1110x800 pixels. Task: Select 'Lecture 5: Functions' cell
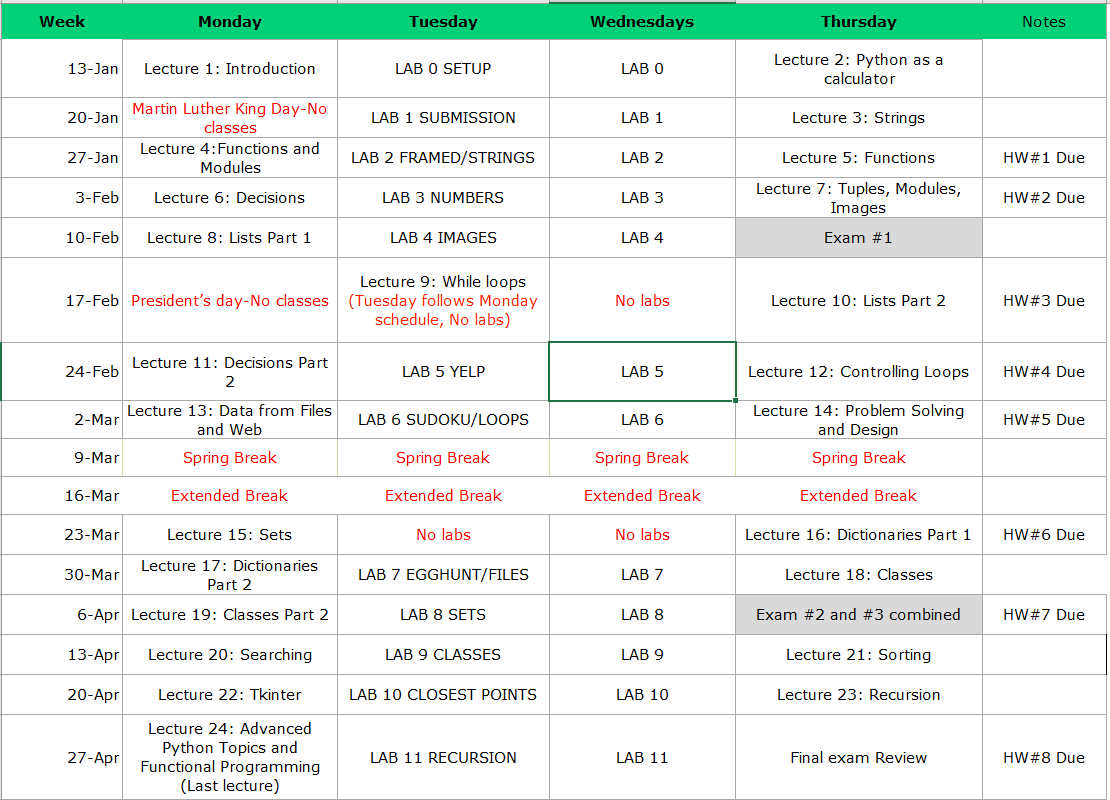[859, 158]
